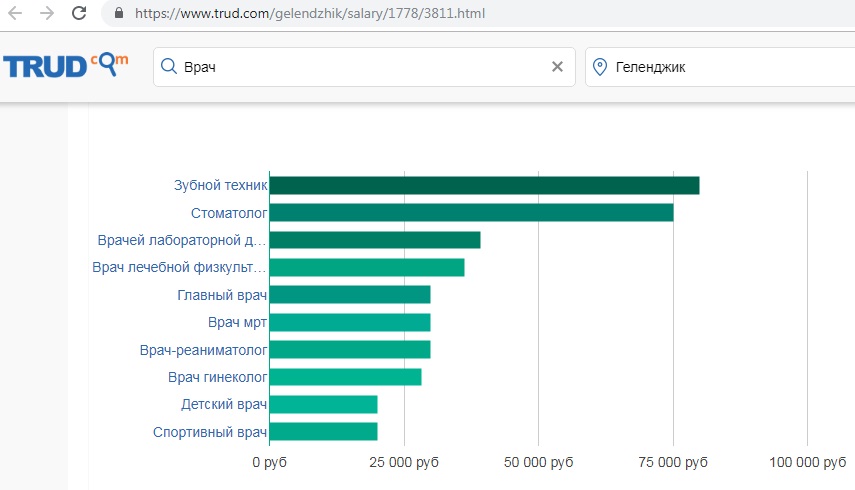Open the Зубной техник salary link
Viewport: 855px width, 490px height.
tap(221, 185)
